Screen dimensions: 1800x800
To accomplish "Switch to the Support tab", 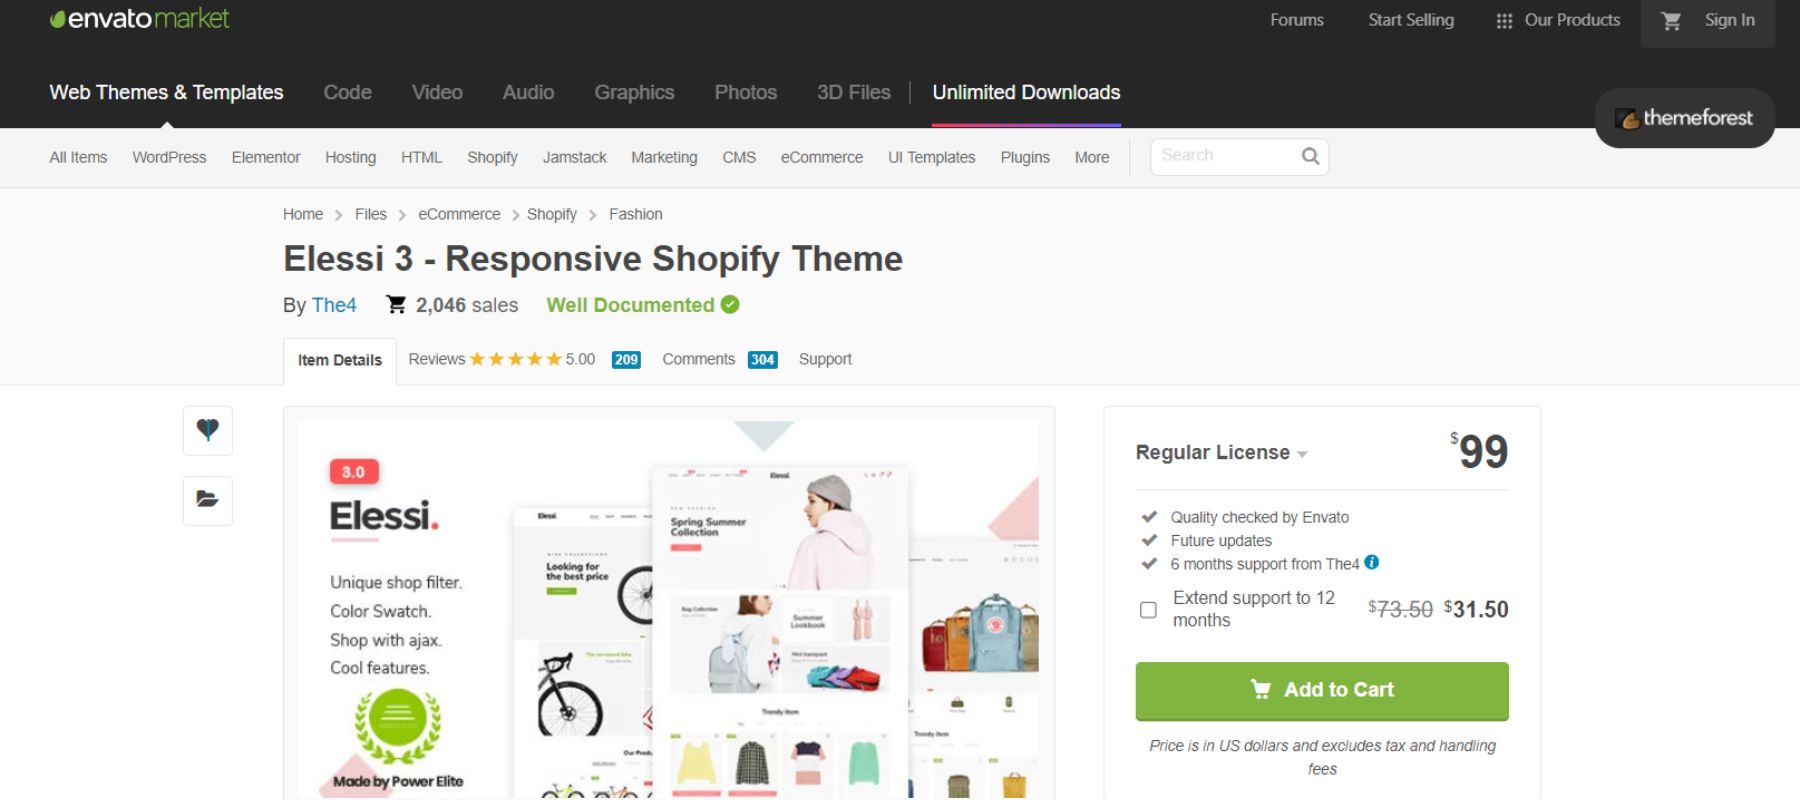I will [825, 359].
